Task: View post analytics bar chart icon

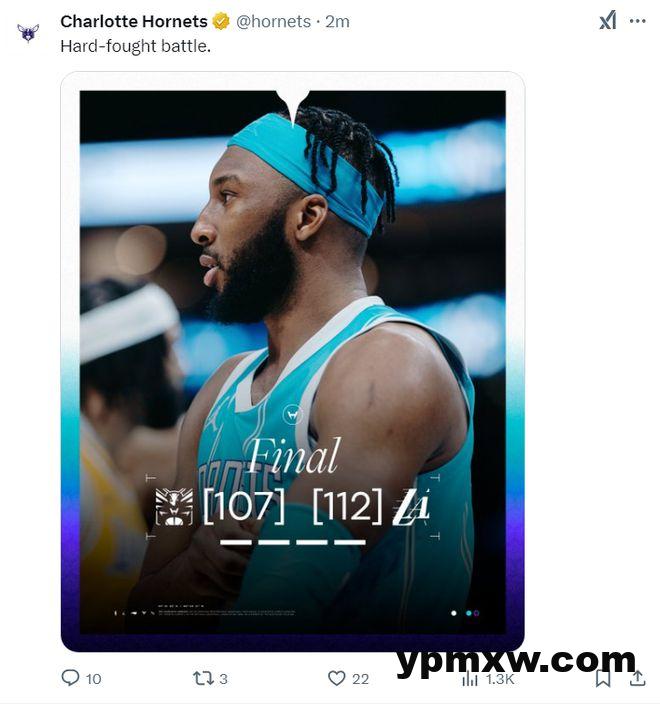Action: [x=470, y=679]
